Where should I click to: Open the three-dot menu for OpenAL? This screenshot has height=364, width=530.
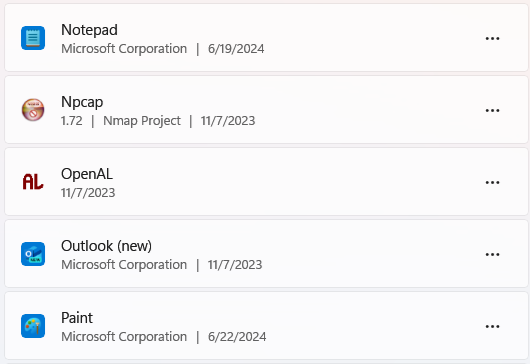pos(492,182)
